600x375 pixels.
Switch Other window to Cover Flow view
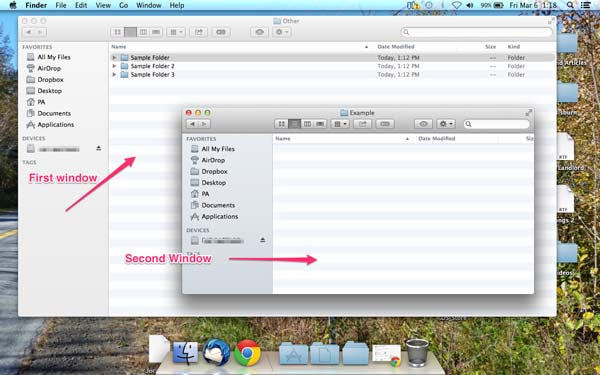click(156, 32)
